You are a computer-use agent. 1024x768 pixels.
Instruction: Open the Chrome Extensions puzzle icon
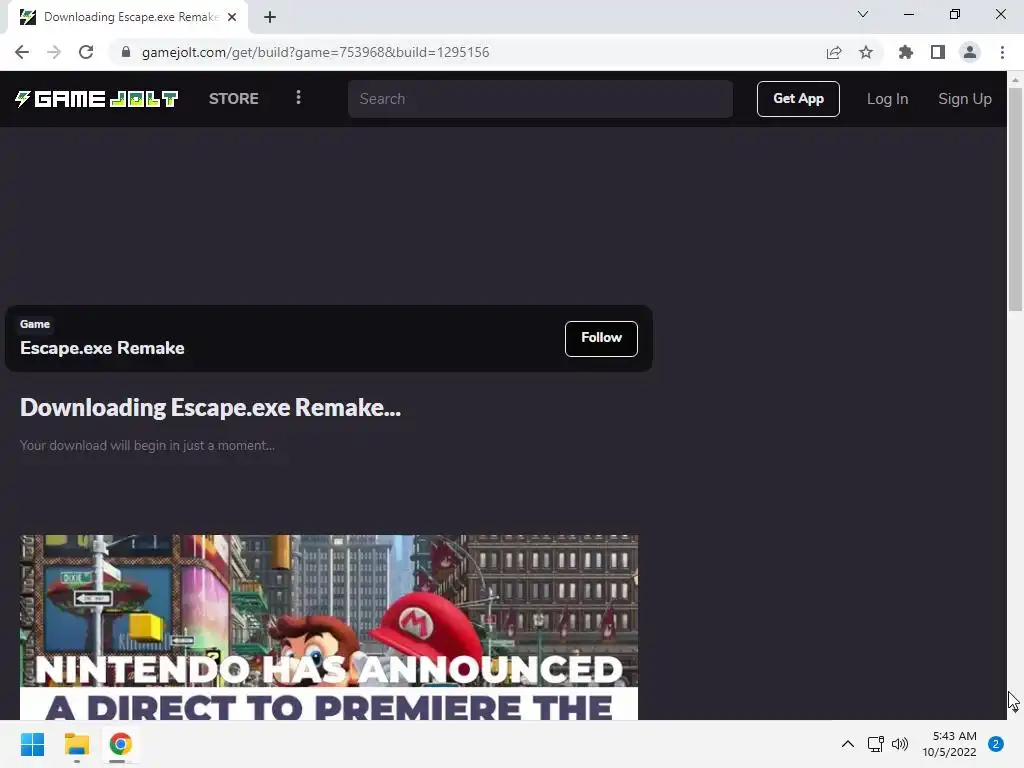[x=905, y=52]
